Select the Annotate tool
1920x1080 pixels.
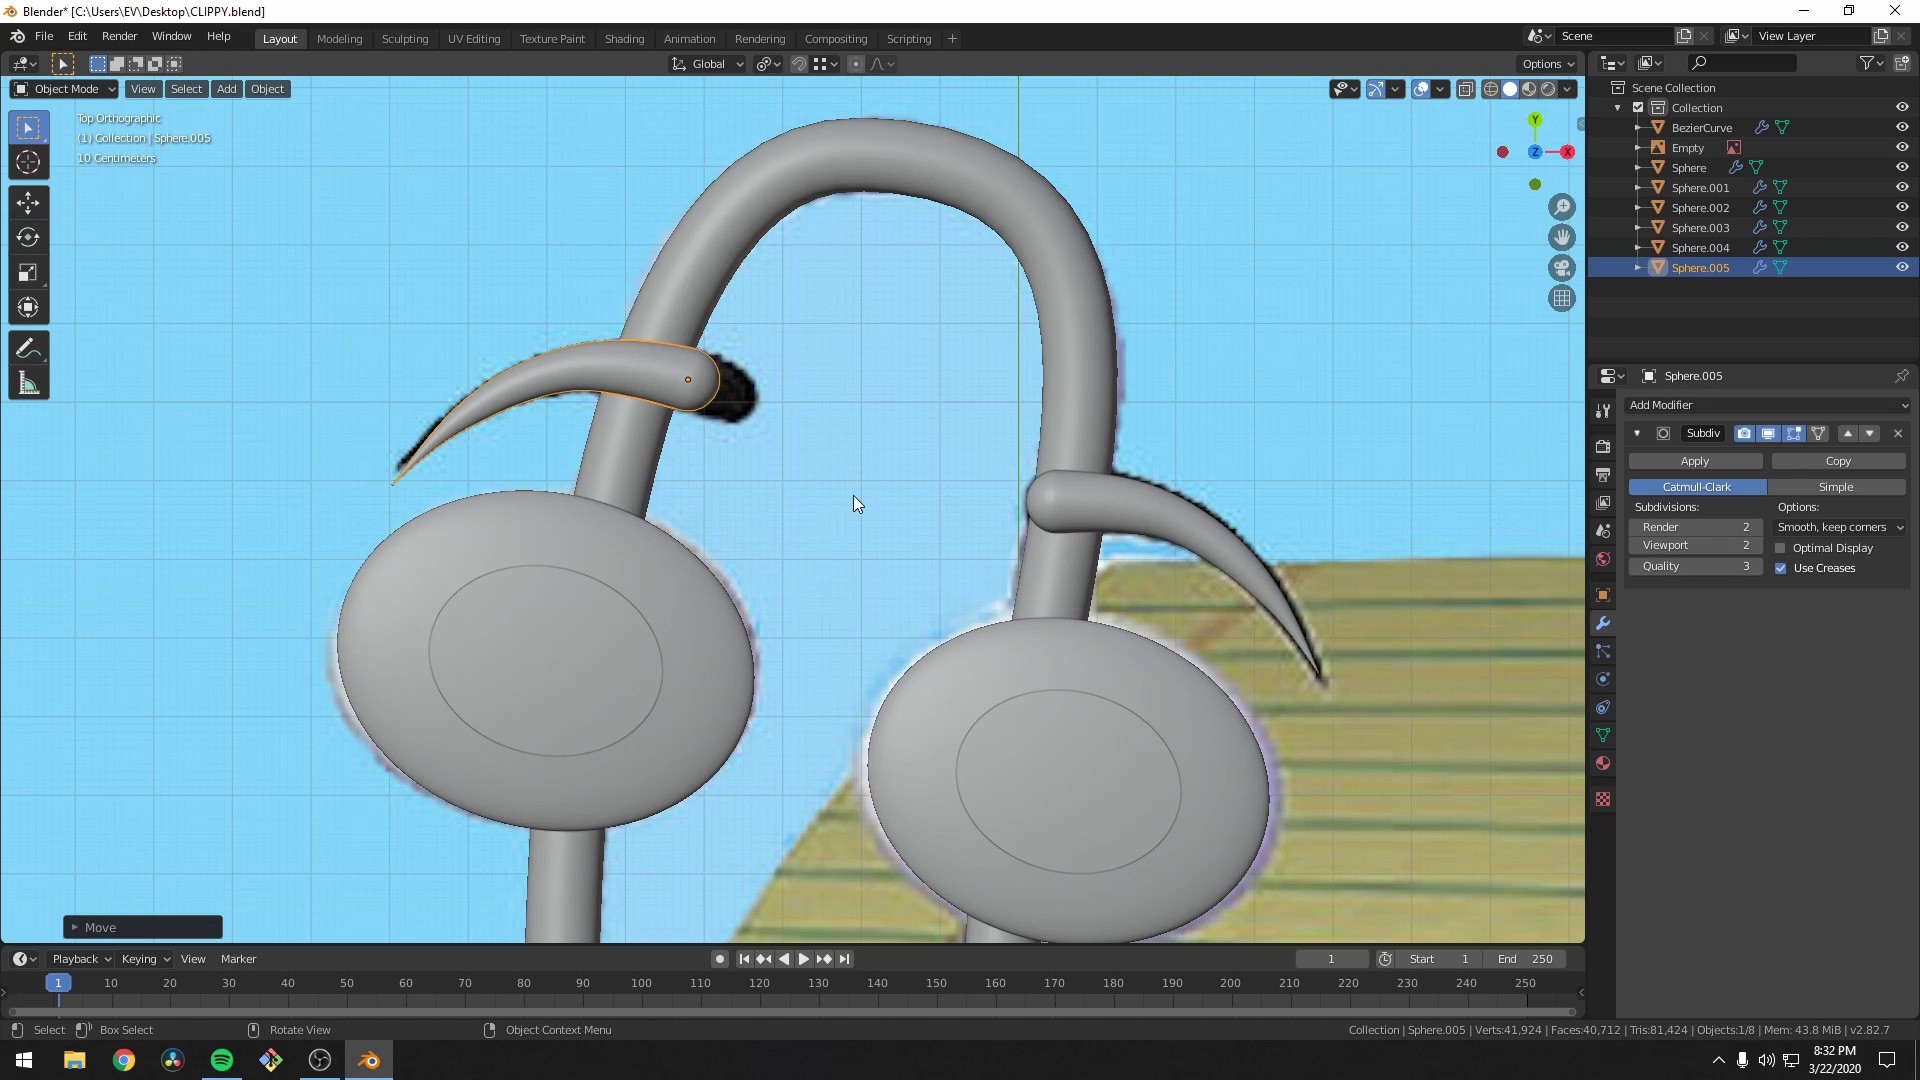coord(28,347)
